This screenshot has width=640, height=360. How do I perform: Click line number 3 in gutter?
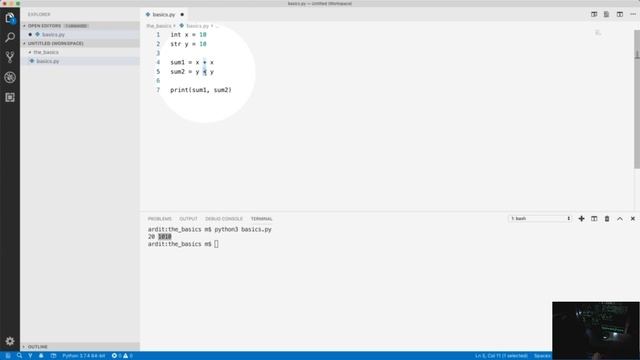158,53
